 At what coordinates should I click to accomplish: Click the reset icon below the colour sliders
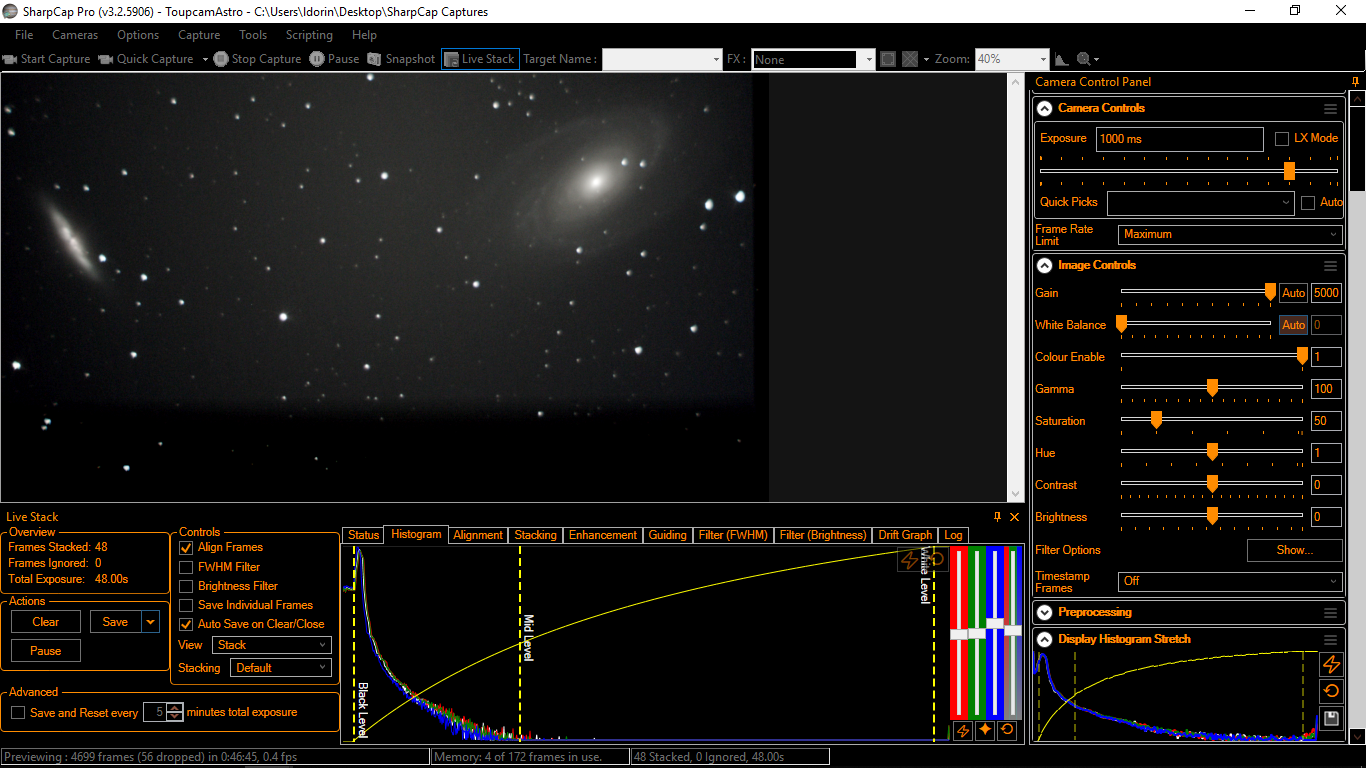[1007, 730]
